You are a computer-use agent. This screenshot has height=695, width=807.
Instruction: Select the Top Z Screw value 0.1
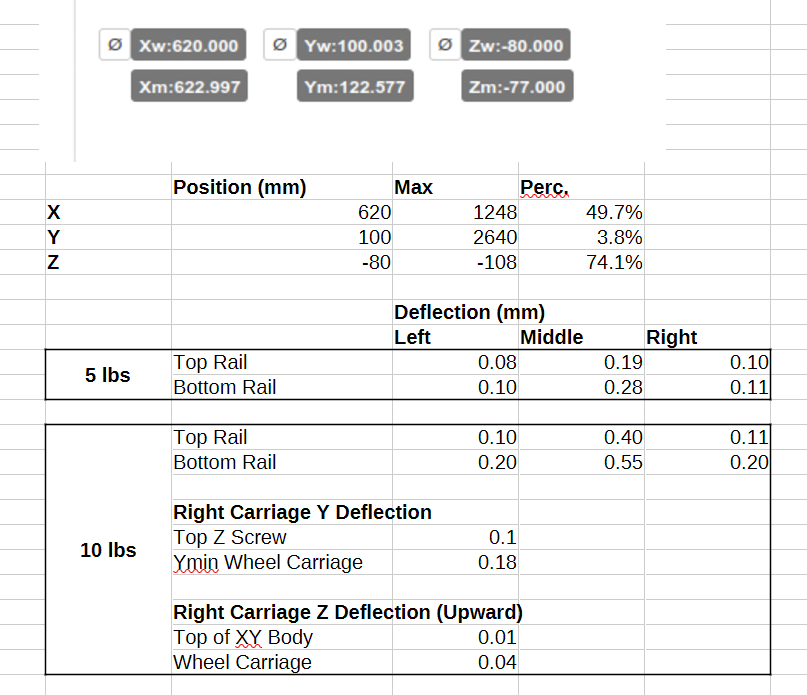tap(456, 537)
